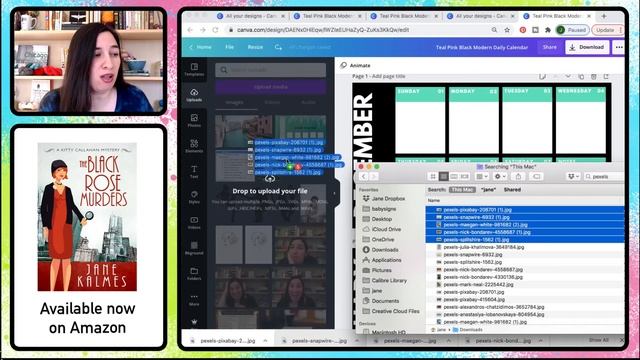Open a new browser tab
This screenshot has width=640, height=360.
tap(604, 16)
